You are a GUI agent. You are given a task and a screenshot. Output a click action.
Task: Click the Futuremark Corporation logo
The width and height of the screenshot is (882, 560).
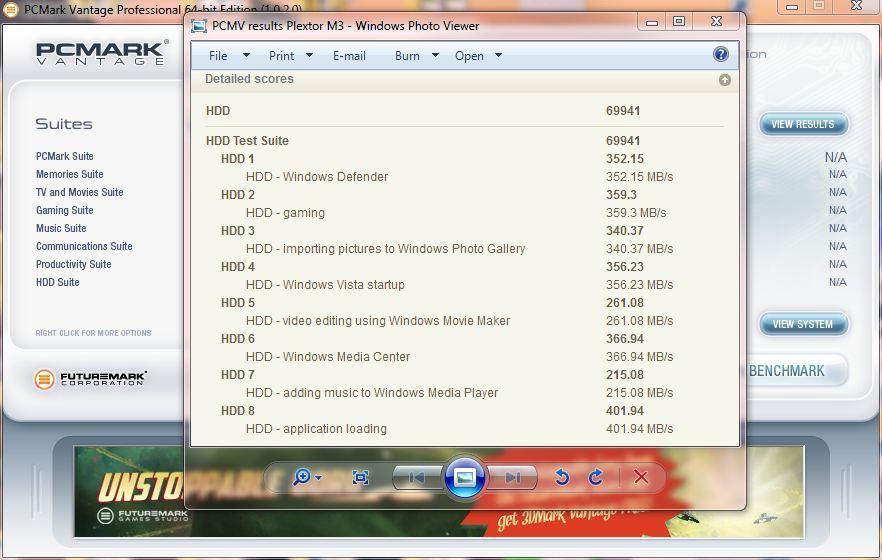(90, 379)
